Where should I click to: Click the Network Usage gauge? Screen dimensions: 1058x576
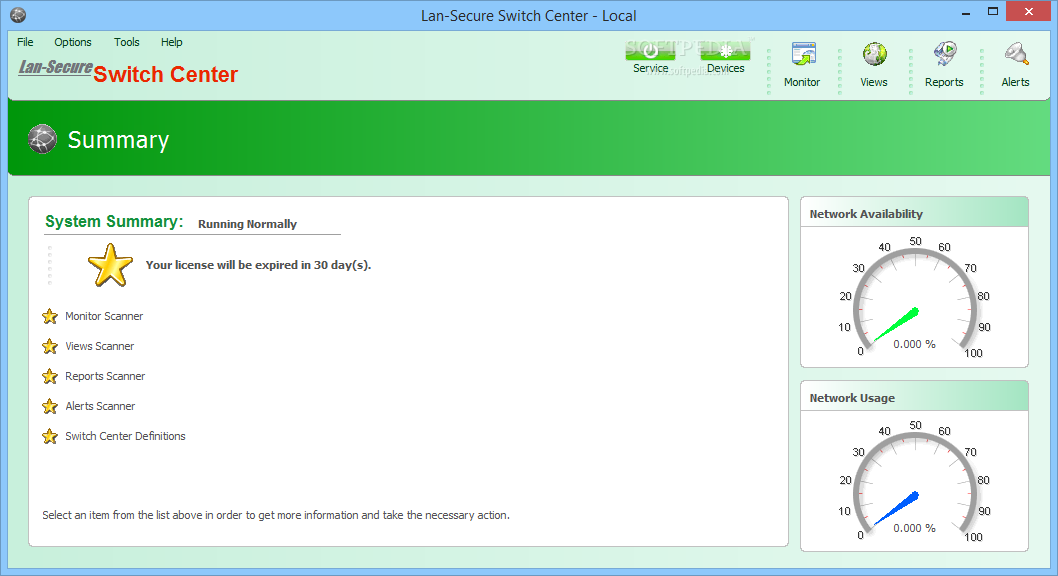(915, 484)
